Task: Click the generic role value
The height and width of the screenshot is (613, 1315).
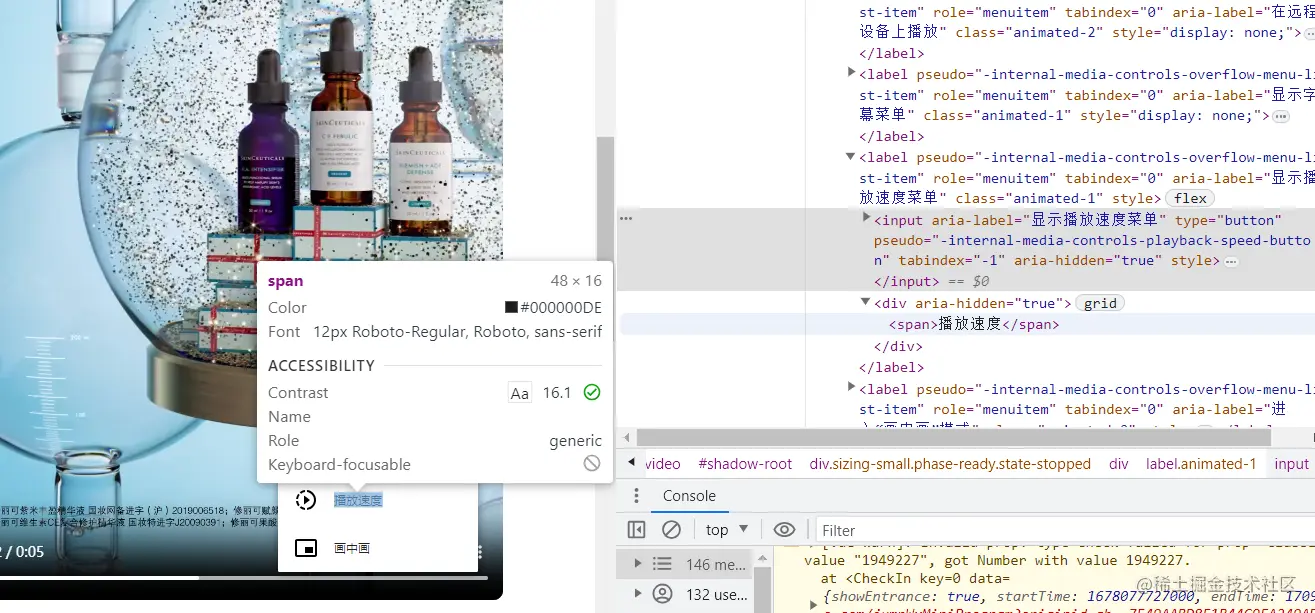Action: click(575, 441)
